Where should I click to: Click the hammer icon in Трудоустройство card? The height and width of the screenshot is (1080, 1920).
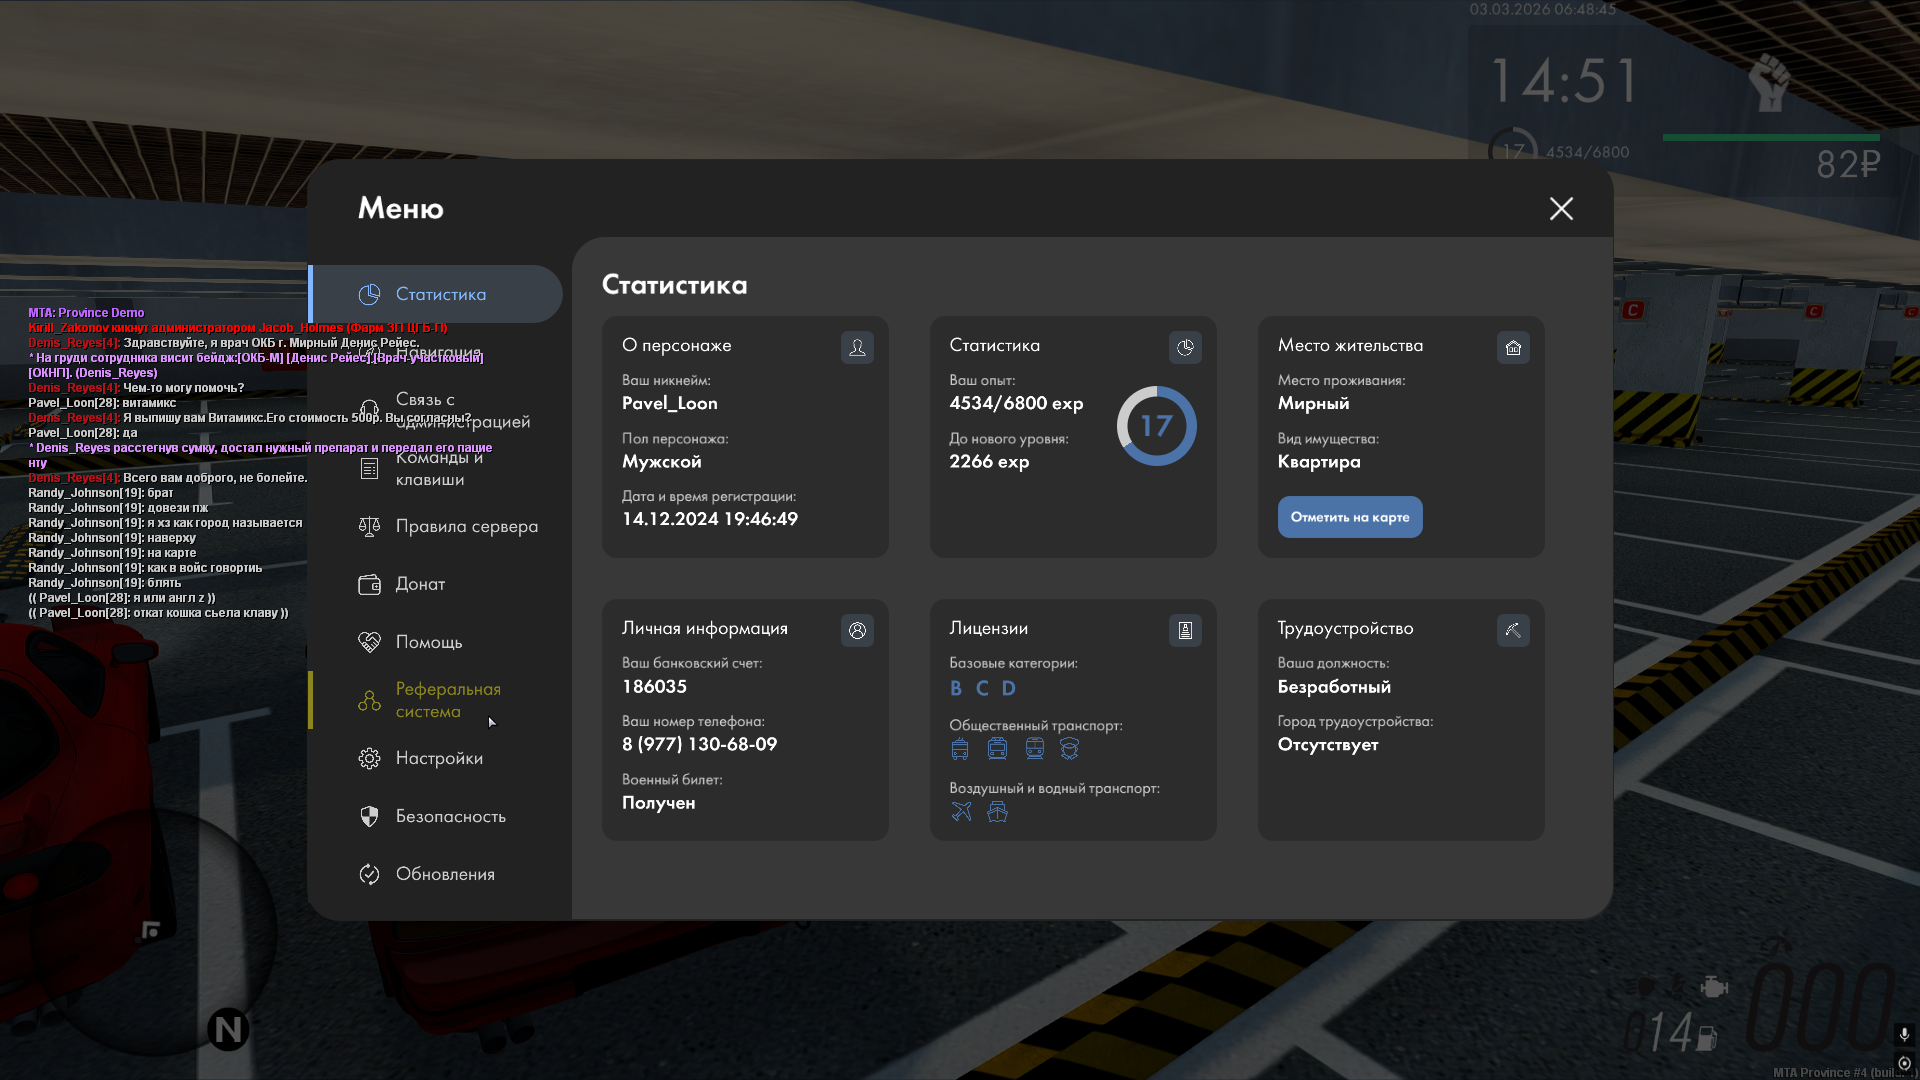(x=1513, y=630)
